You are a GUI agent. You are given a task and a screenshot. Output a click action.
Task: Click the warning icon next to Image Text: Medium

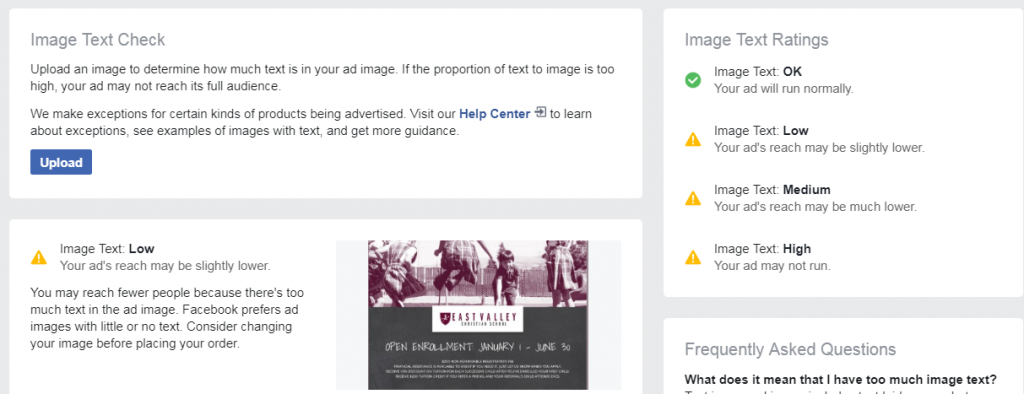[693, 198]
